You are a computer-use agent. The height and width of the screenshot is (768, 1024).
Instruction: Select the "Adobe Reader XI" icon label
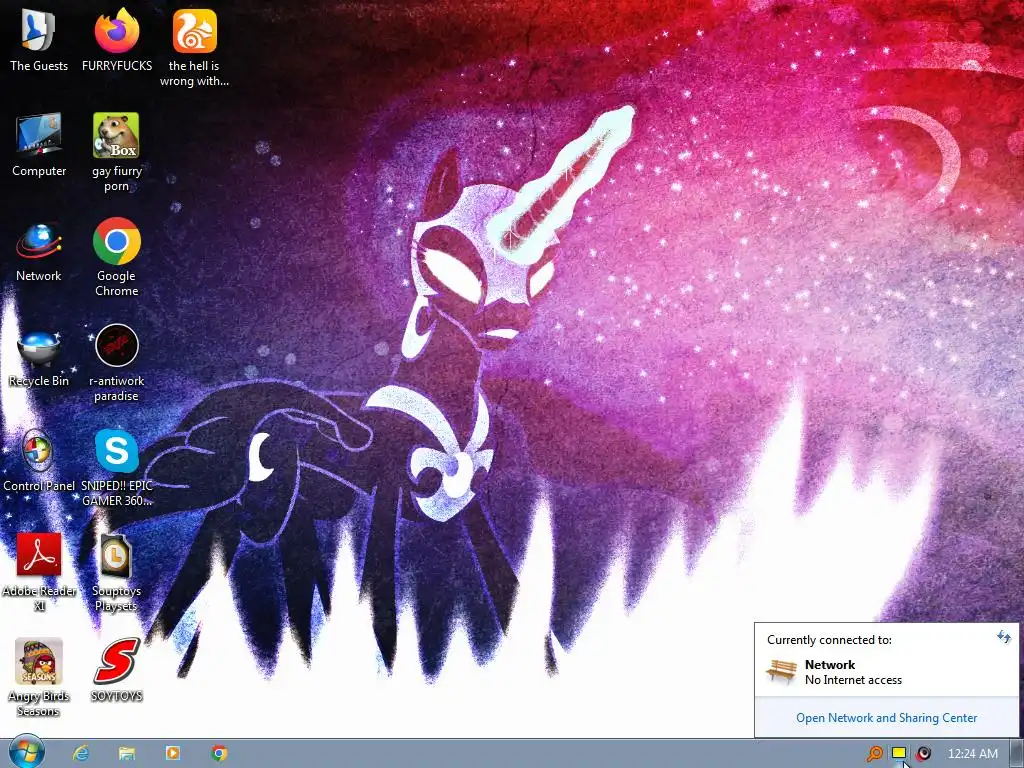pos(39,598)
